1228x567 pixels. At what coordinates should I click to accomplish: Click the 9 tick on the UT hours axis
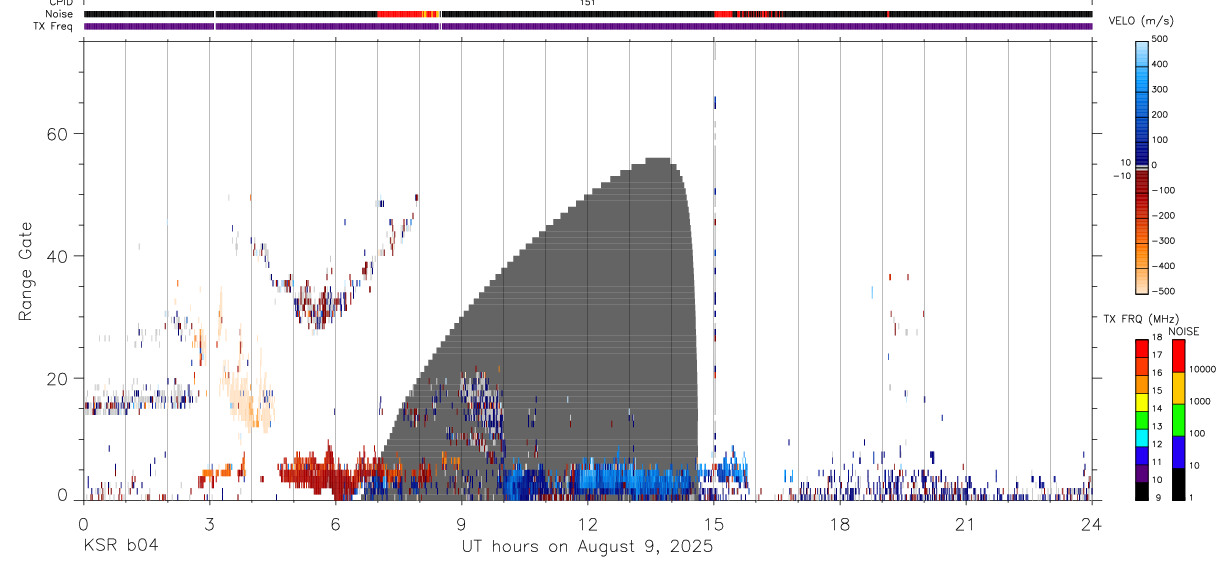point(461,523)
